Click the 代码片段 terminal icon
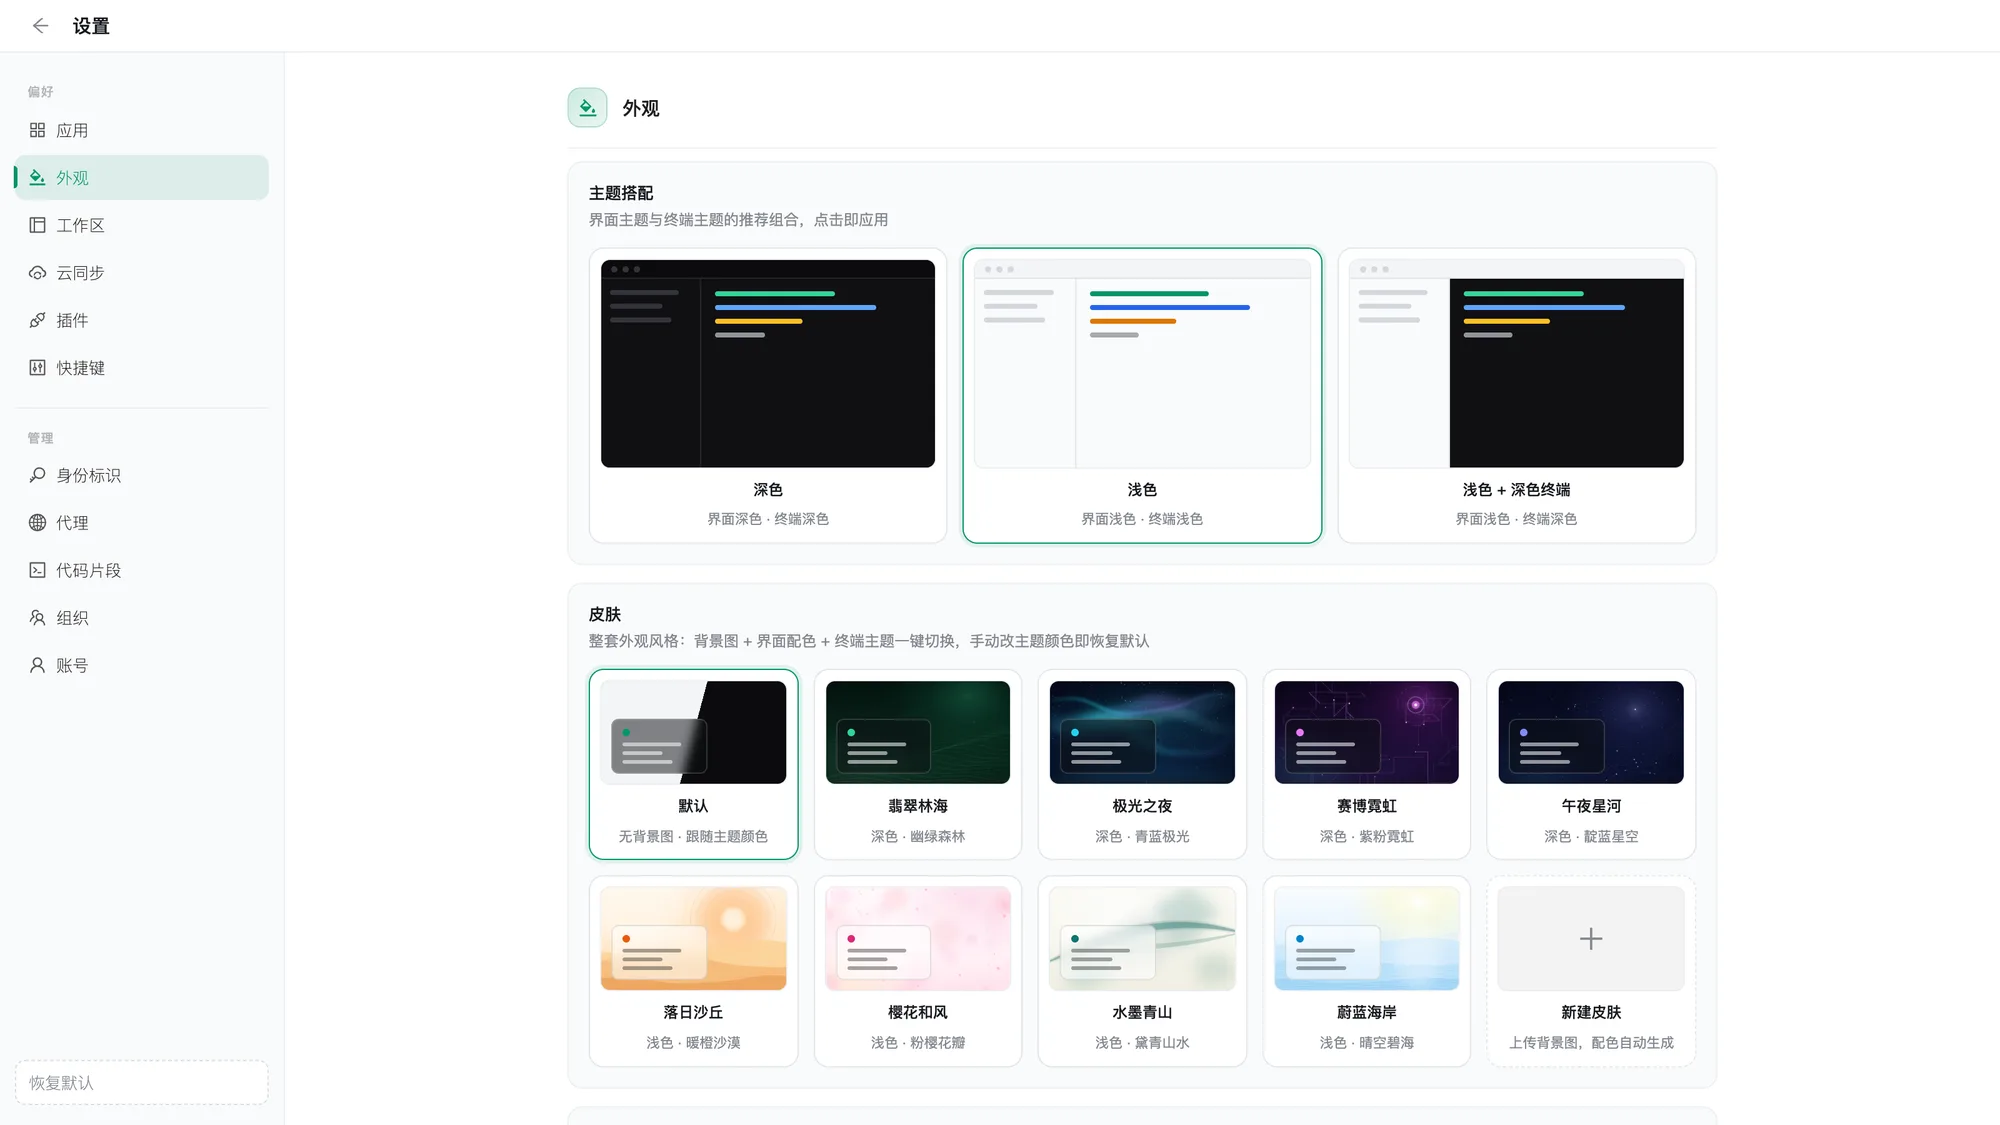2000x1125 pixels. point(37,570)
